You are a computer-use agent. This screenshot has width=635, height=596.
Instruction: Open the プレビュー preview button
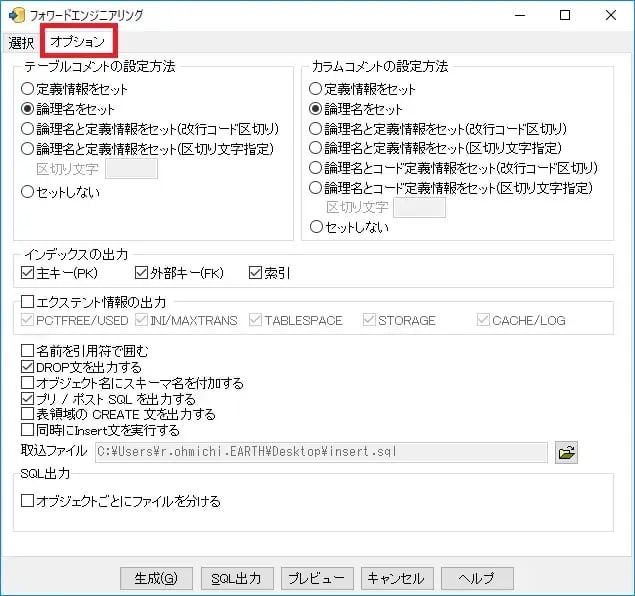[x=317, y=578]
